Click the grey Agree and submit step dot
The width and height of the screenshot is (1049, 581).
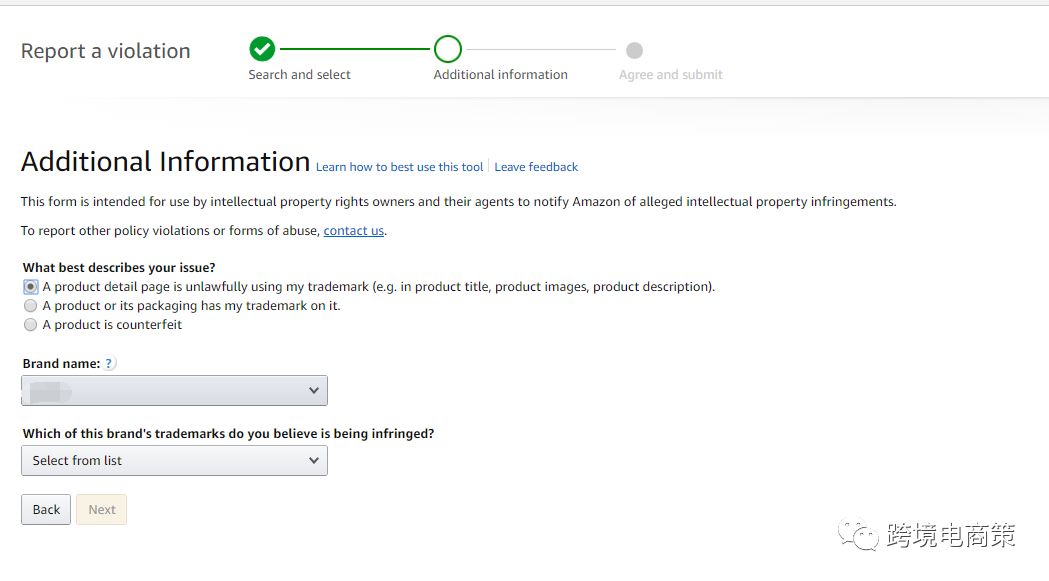pyautogui.click(x=634, y=50)
